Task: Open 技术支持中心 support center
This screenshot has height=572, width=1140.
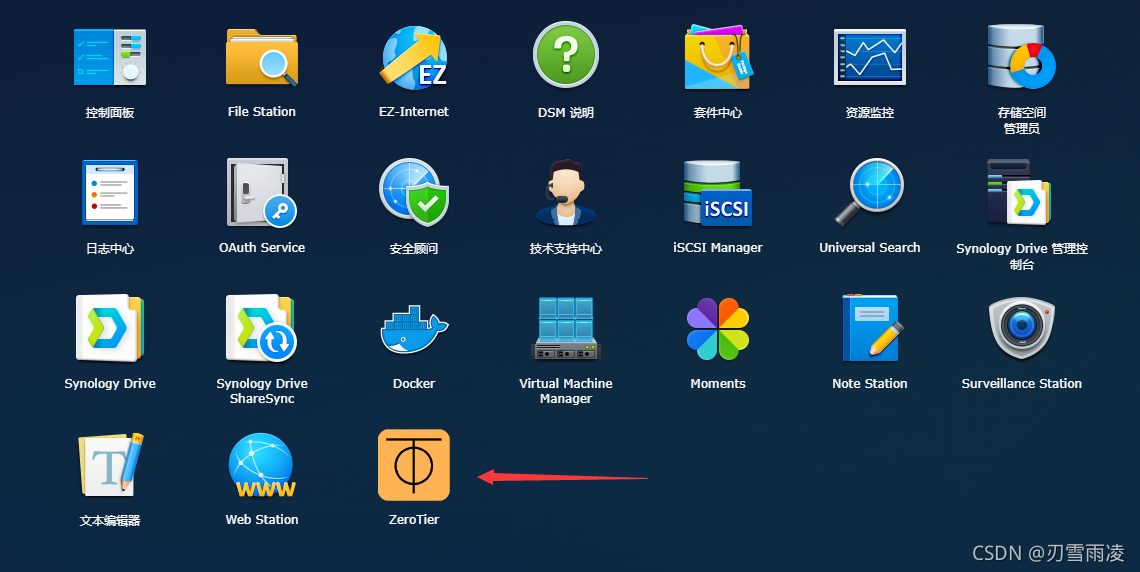Action: 566,193
